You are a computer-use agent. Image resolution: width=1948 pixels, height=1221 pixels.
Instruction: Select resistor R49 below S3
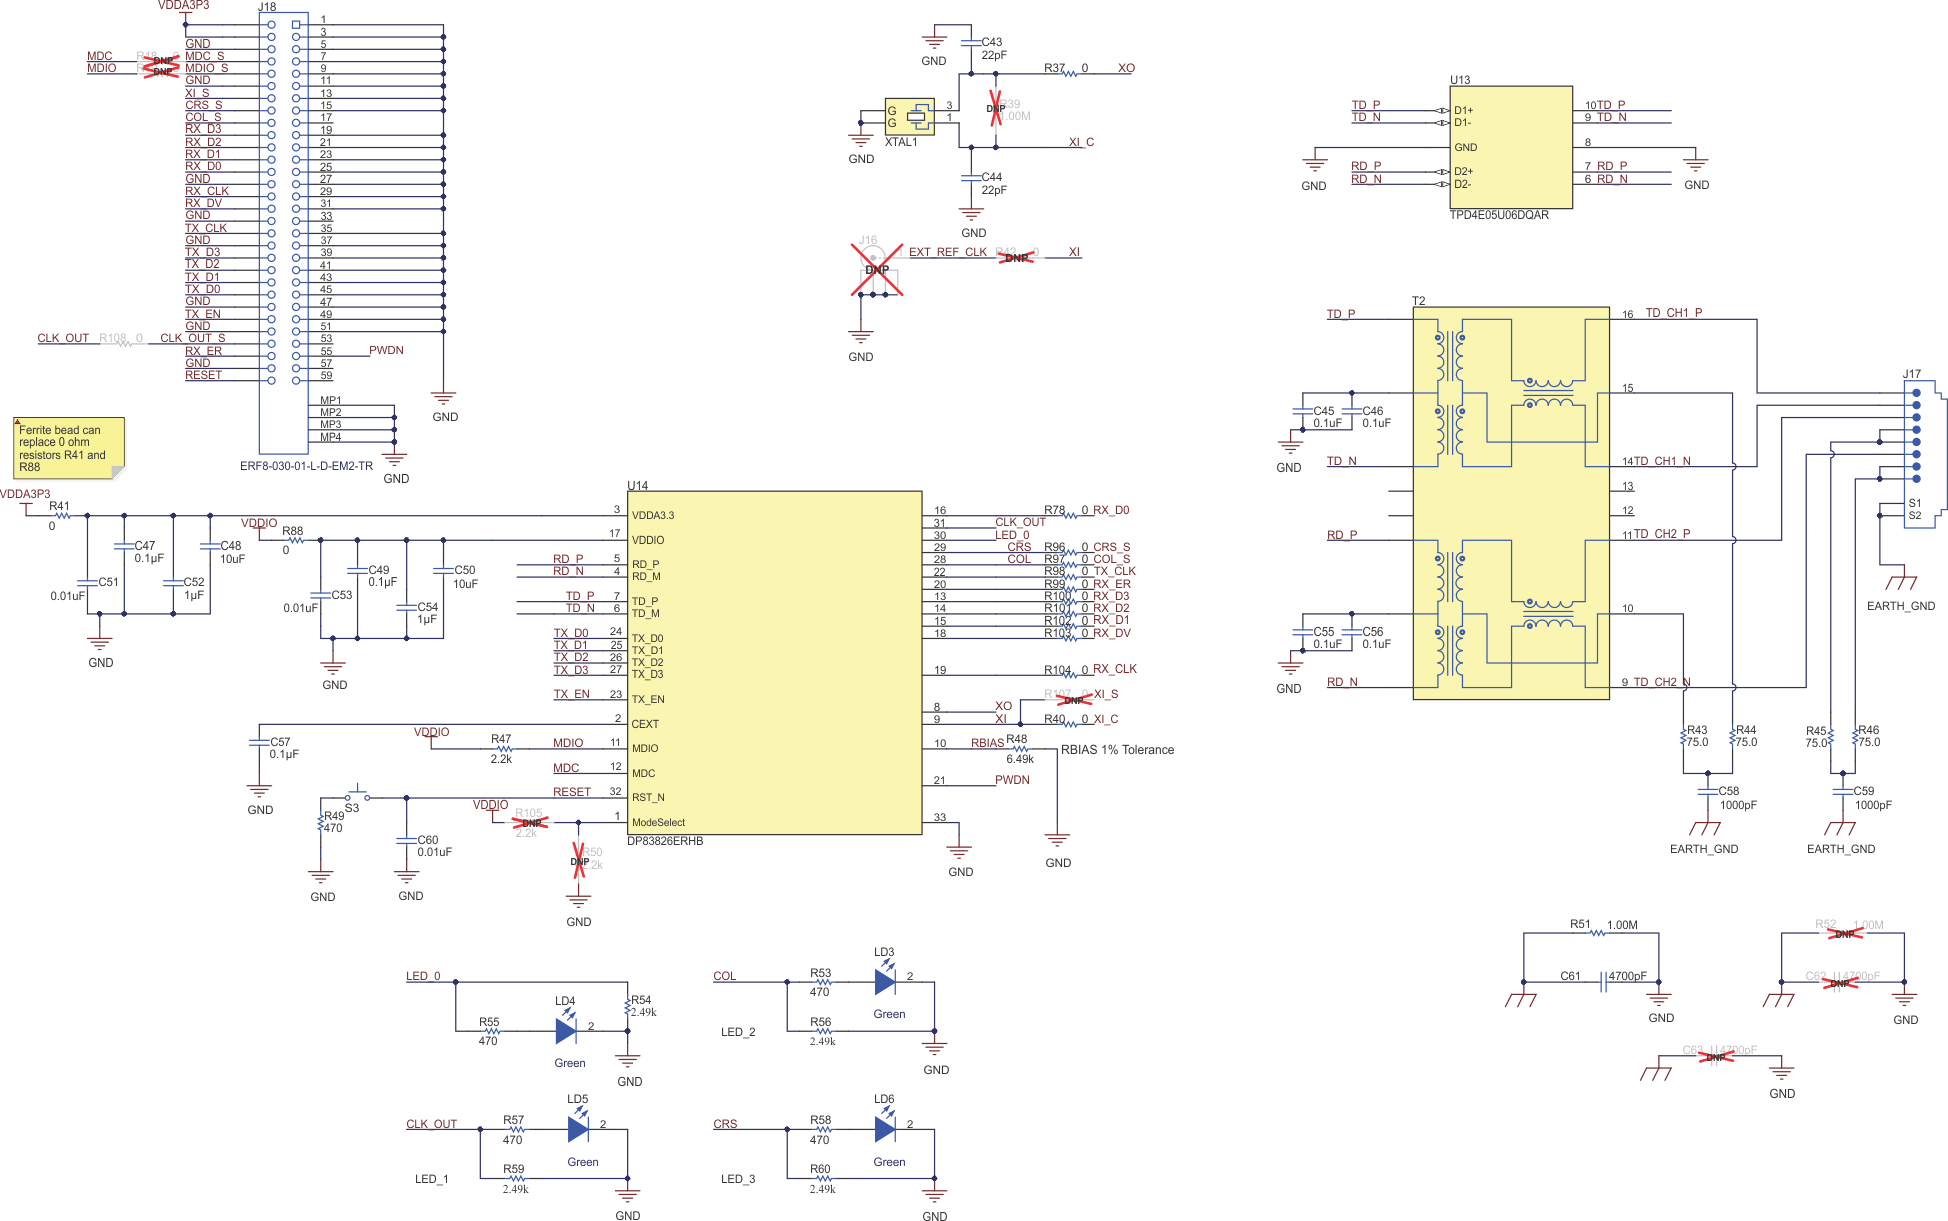point(320,823)
